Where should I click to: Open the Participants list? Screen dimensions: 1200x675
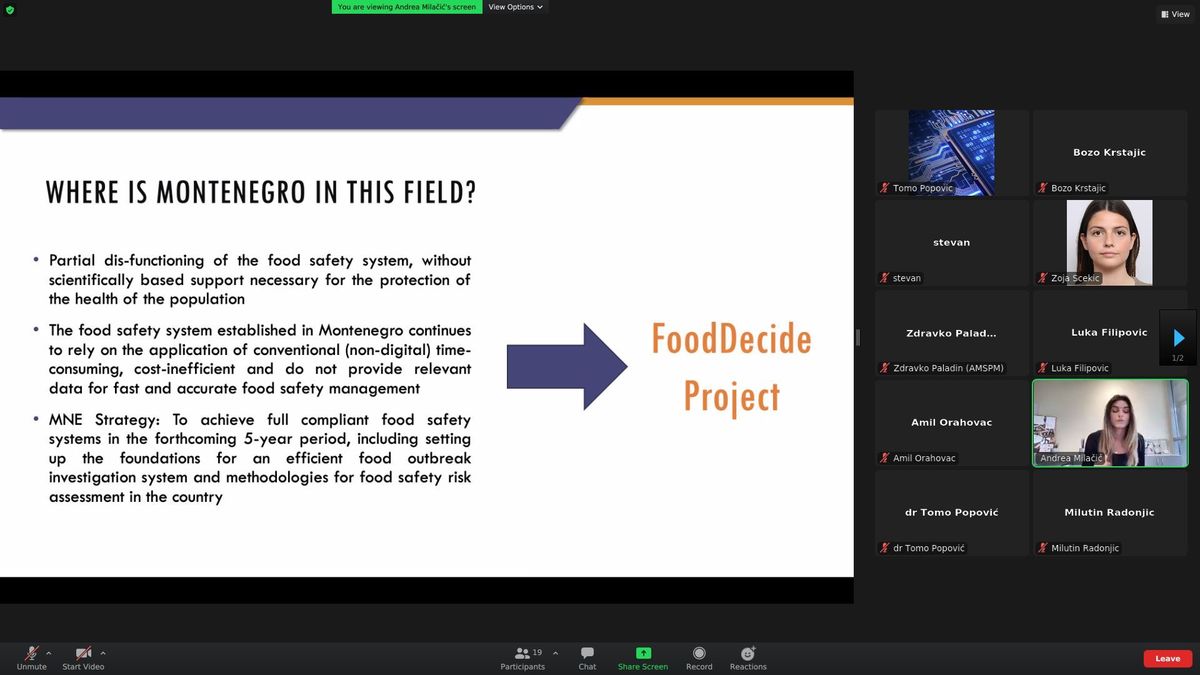click(x=523, y=657)
